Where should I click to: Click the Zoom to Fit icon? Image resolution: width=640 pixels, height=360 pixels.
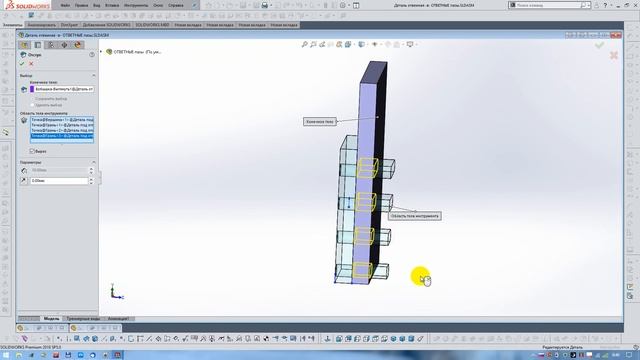(304, 44)
